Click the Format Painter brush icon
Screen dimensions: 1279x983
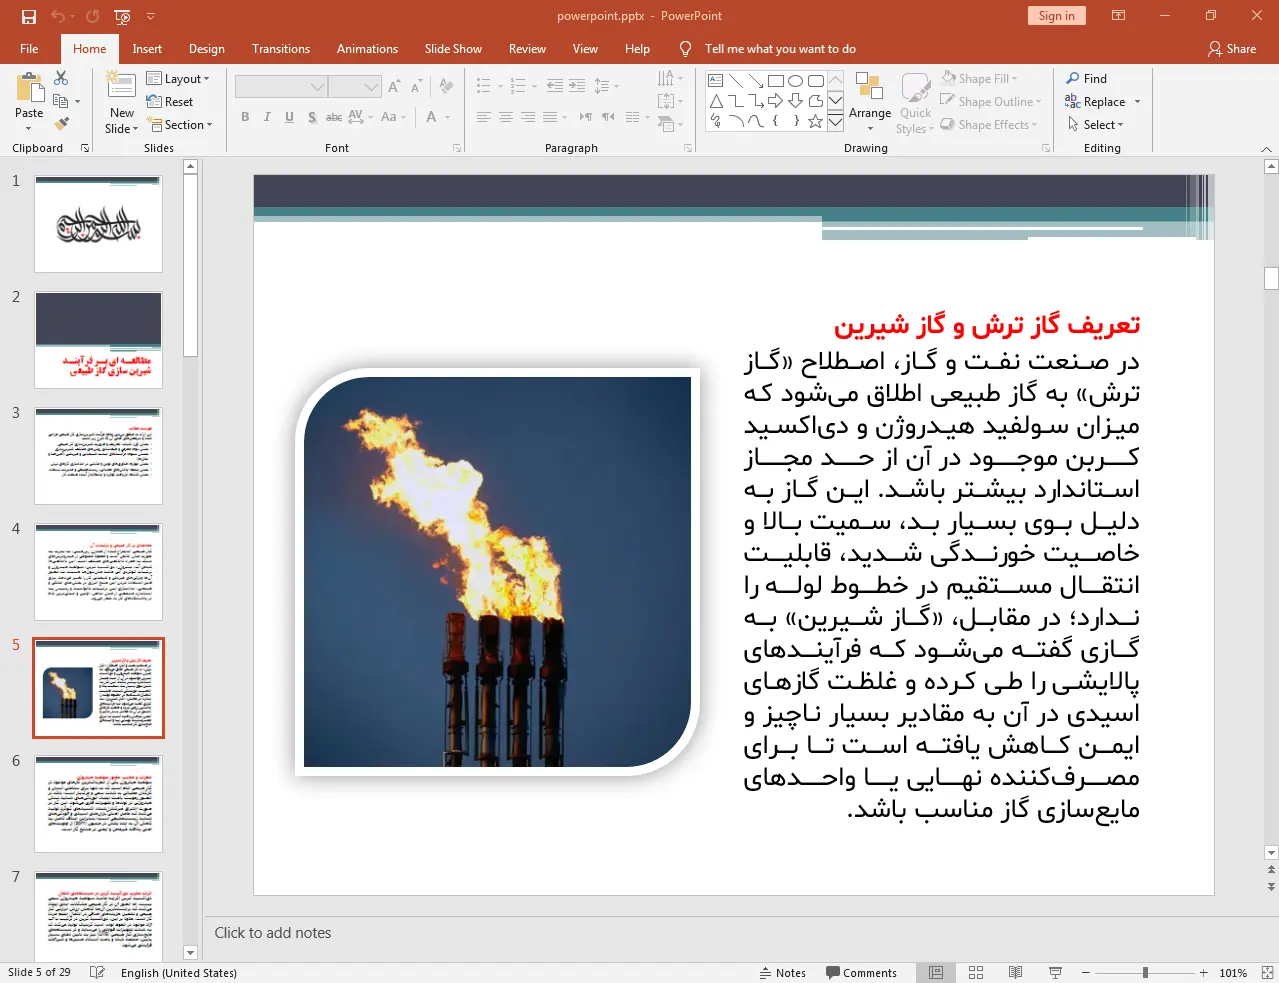pyautogui.click(x=61, y=124)
